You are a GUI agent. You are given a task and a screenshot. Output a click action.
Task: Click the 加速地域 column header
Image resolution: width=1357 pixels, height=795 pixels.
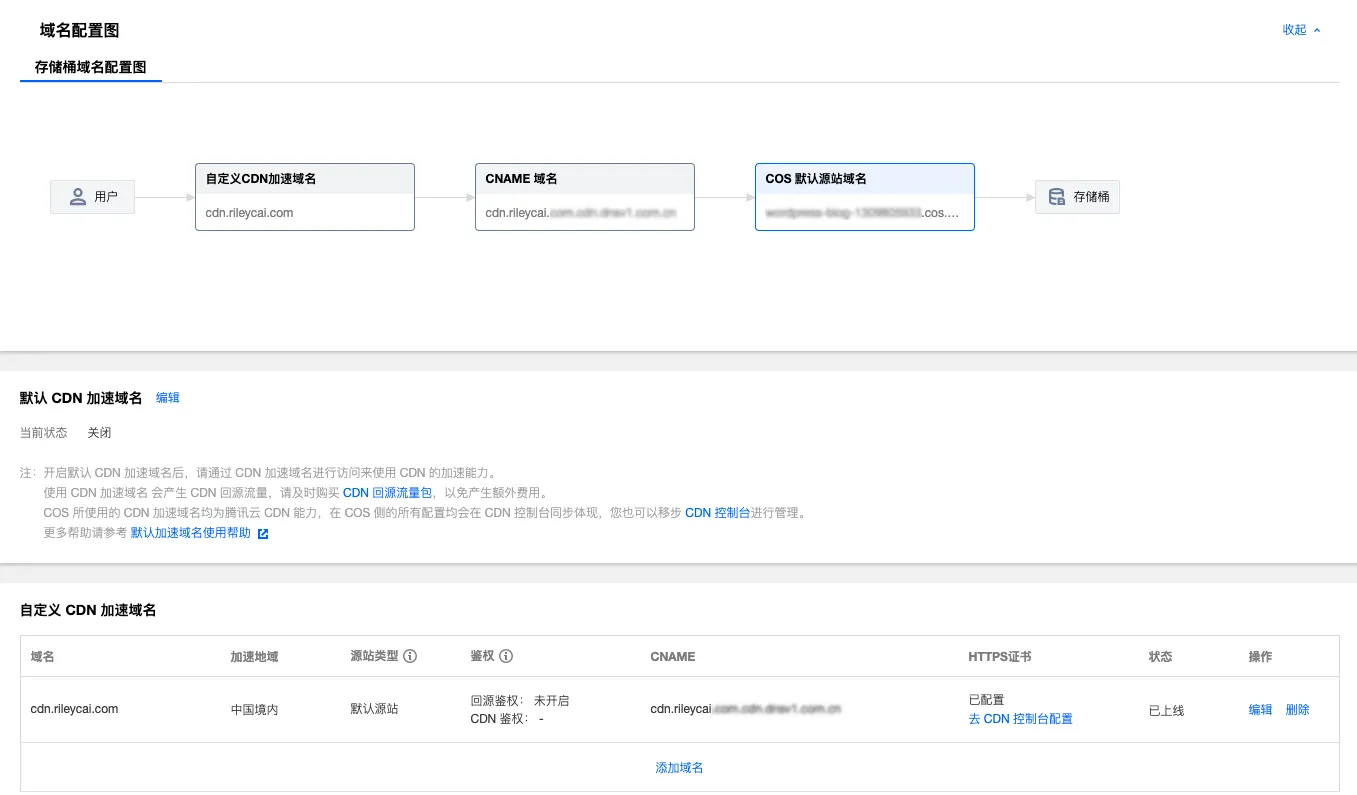tap(255, 657)
